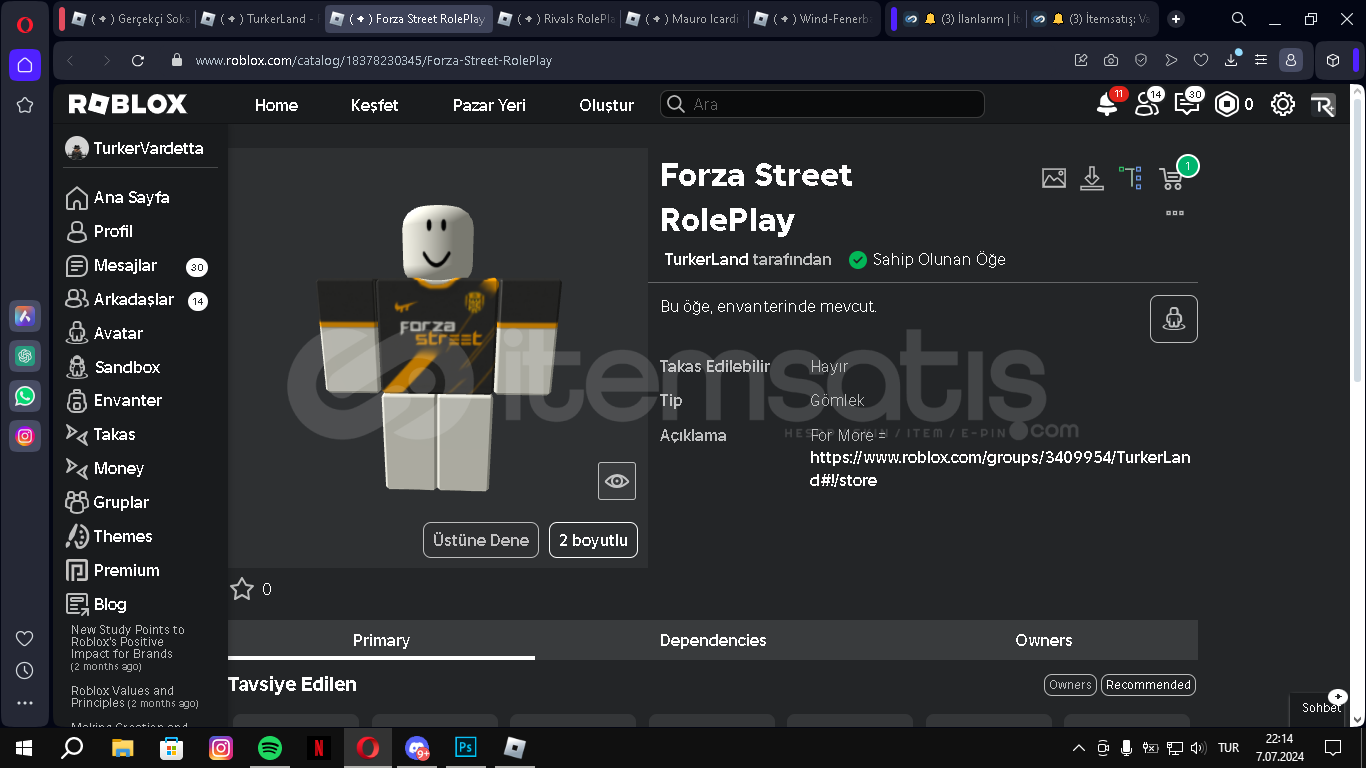Image resolution: width=1366 pixels, height=768 pixels.
Task: Open Opera extensions cube icon
Action: coord(1333,60)
